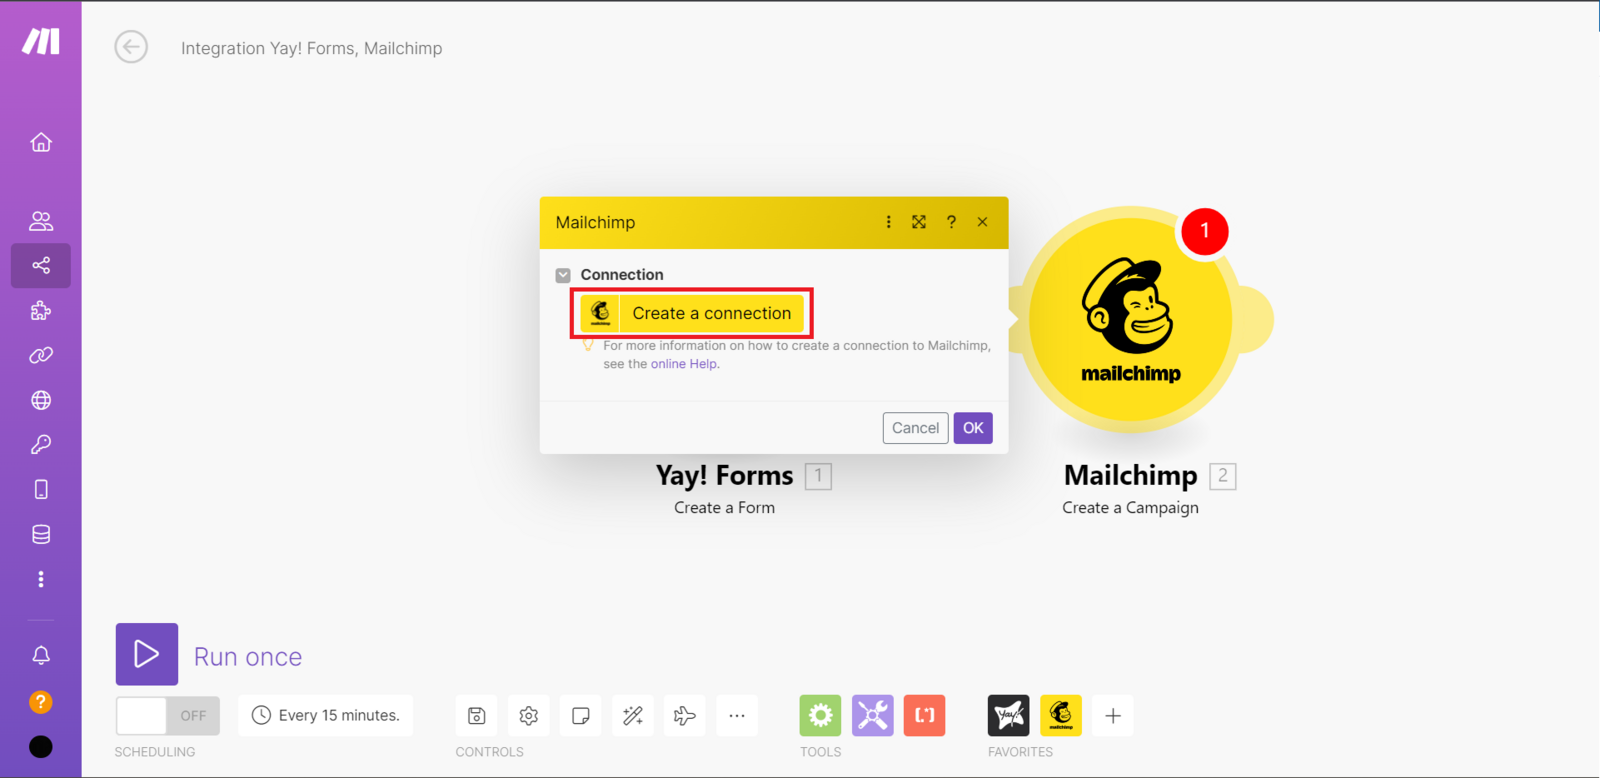Image resolution: width=1600 pixels, height=778 pixels.
Task: Open the sidebar more options dots
Action: (x=41, y=579)
